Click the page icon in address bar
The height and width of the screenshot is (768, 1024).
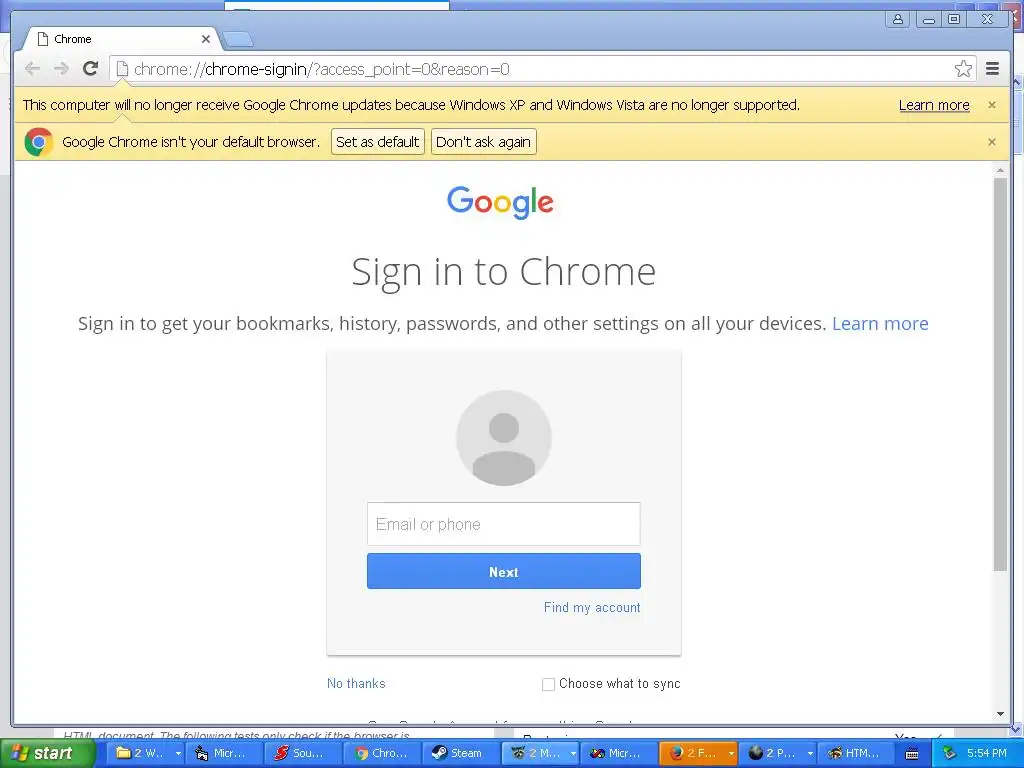click(x=122, y=69)
